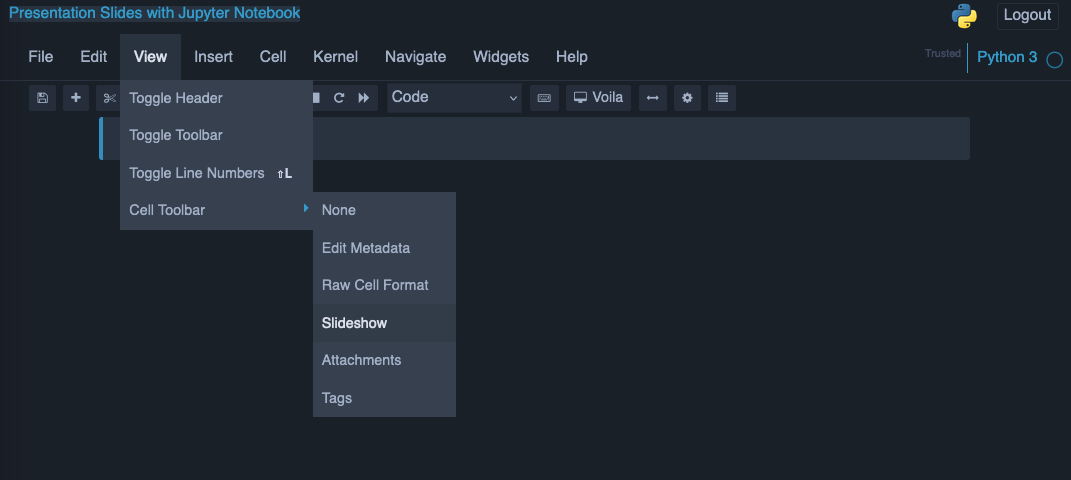Screen dimensions: 1071x480
Task: Toggle Toolbar visibility from the View menu
Action: tap(176, 135)
